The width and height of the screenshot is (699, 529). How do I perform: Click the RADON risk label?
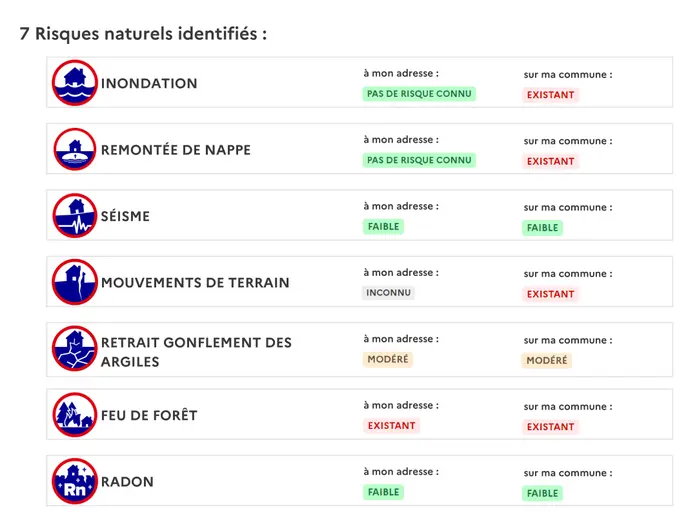coord(127,482)
